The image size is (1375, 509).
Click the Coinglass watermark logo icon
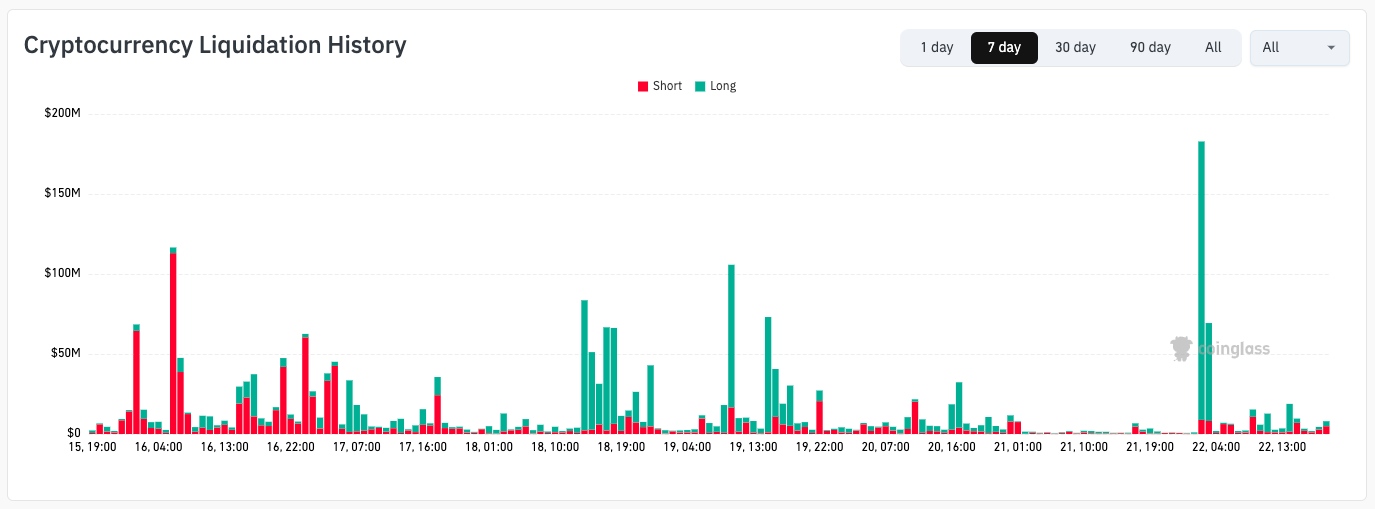click(1182, 348)
